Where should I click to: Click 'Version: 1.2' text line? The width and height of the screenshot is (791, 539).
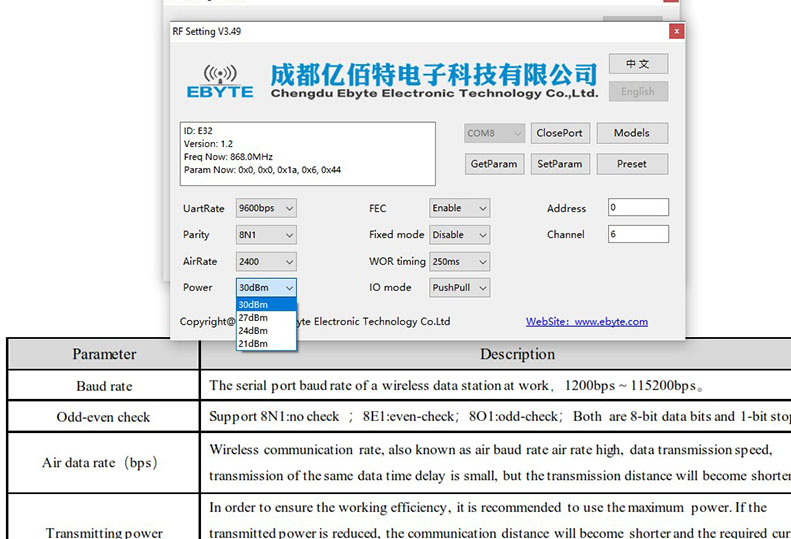208,144
